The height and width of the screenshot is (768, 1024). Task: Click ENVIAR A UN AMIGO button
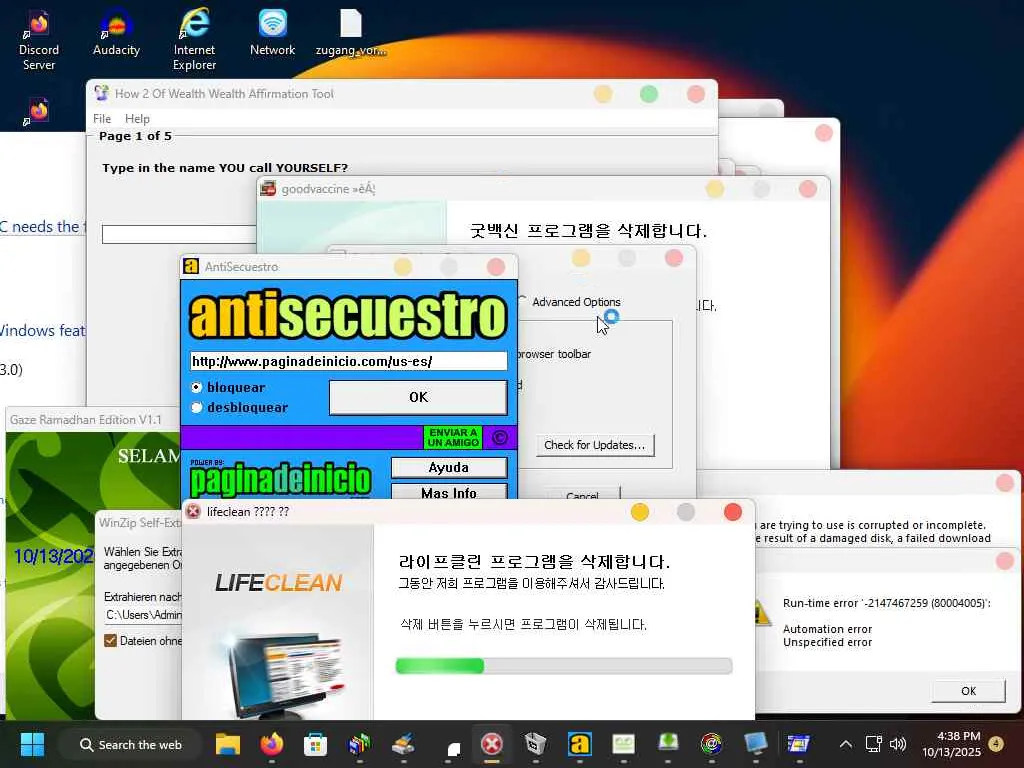pos(453,438)
